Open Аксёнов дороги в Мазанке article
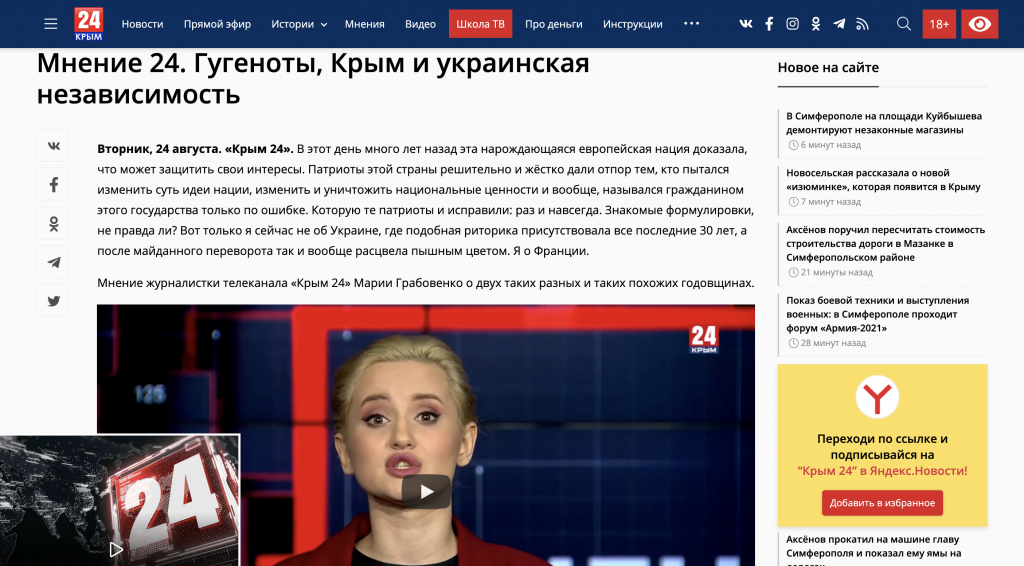Image resolution: width=1024 pixels, height=566 pixels. [885, 244]
